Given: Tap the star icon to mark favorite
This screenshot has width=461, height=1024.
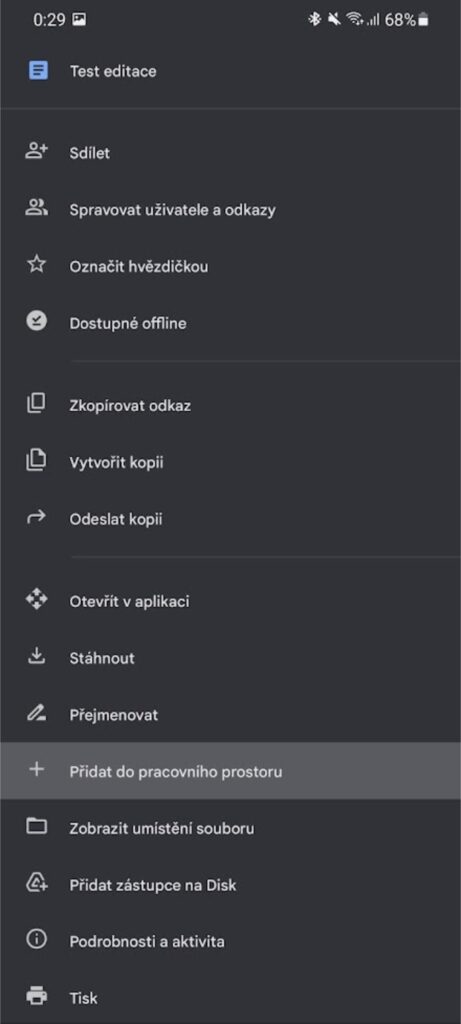Looking at the screenshot, I should pyautogui.click(x=37, y=264).
